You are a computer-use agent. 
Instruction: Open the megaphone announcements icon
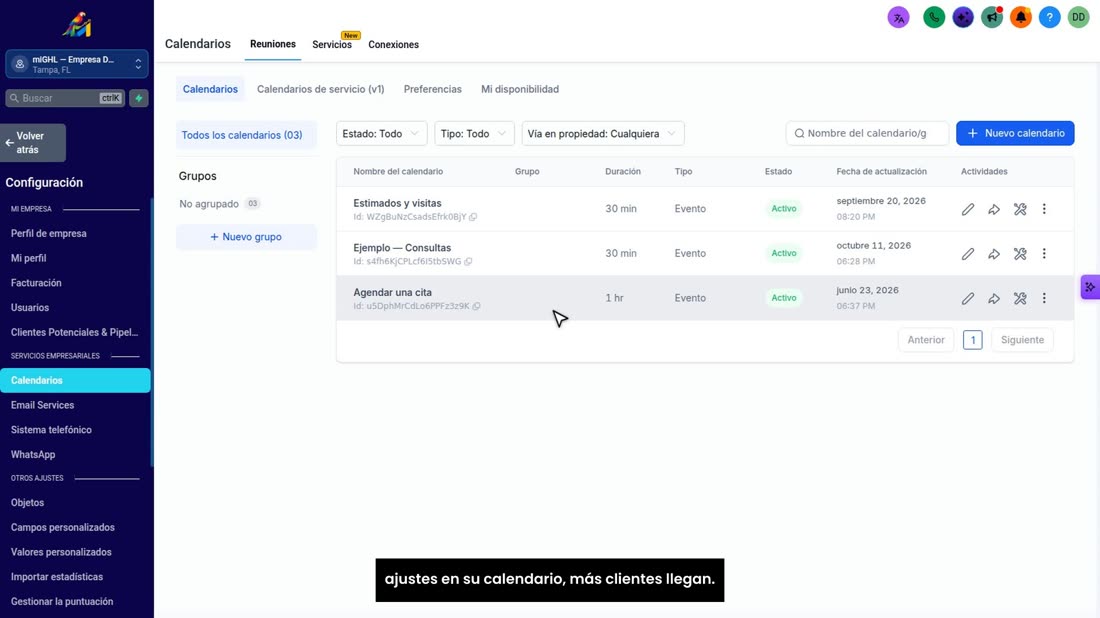point(992,18)
